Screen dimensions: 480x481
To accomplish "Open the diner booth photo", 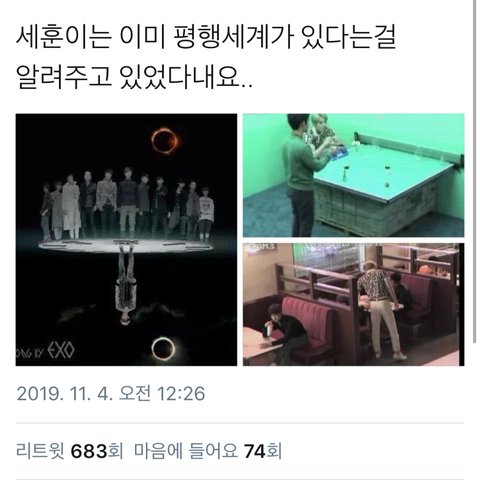I will [x=353, y=304].
